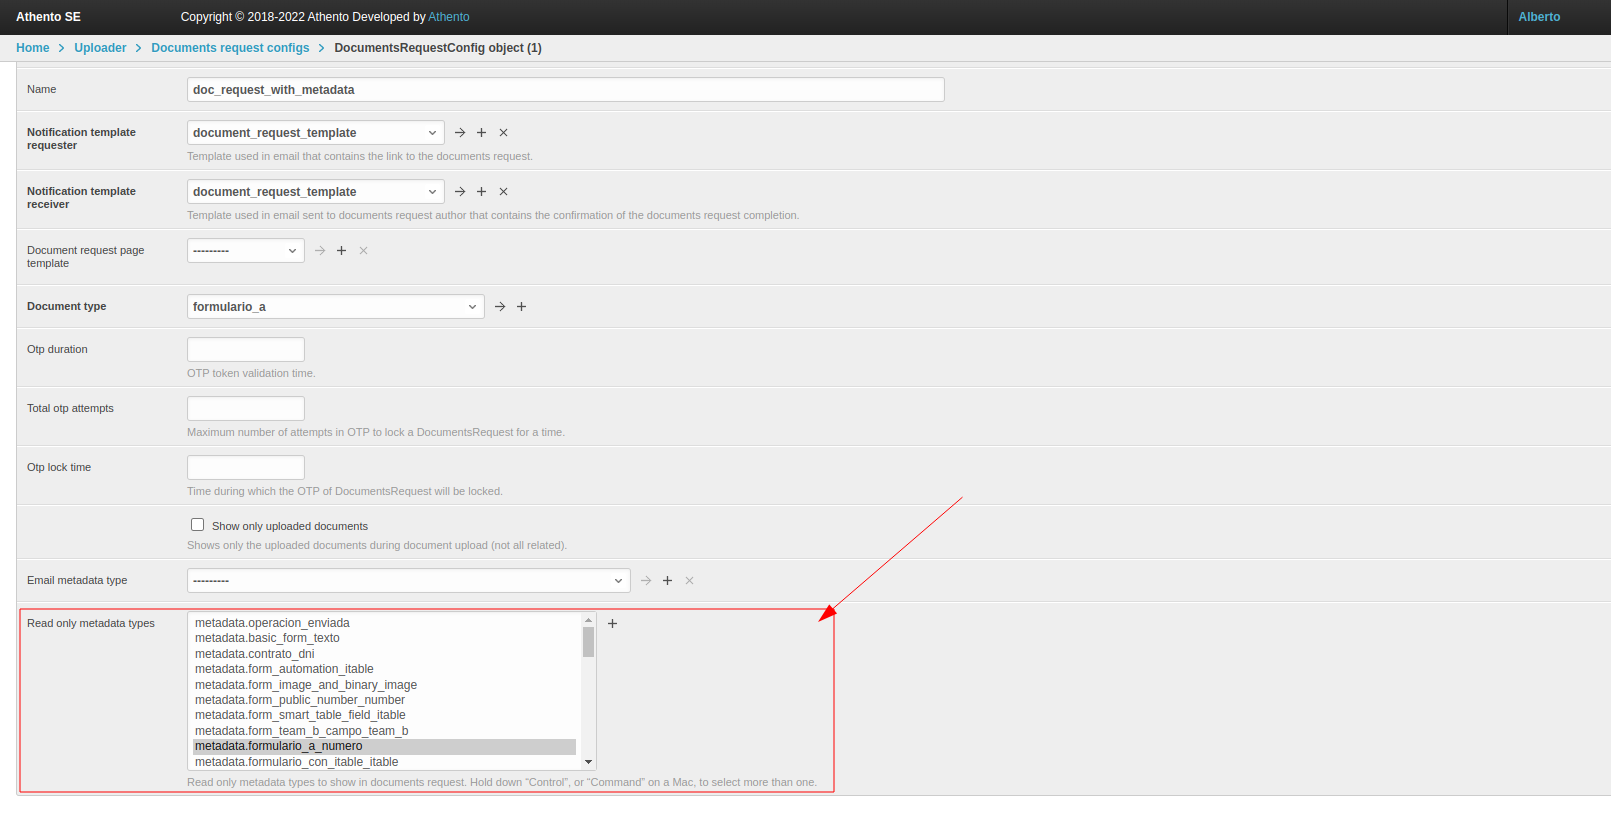Image resolution: width=1611 pixels, height=825 pixels.
Task: Enable Show only uploaded documents checkbox
Action: pos(198,525)
